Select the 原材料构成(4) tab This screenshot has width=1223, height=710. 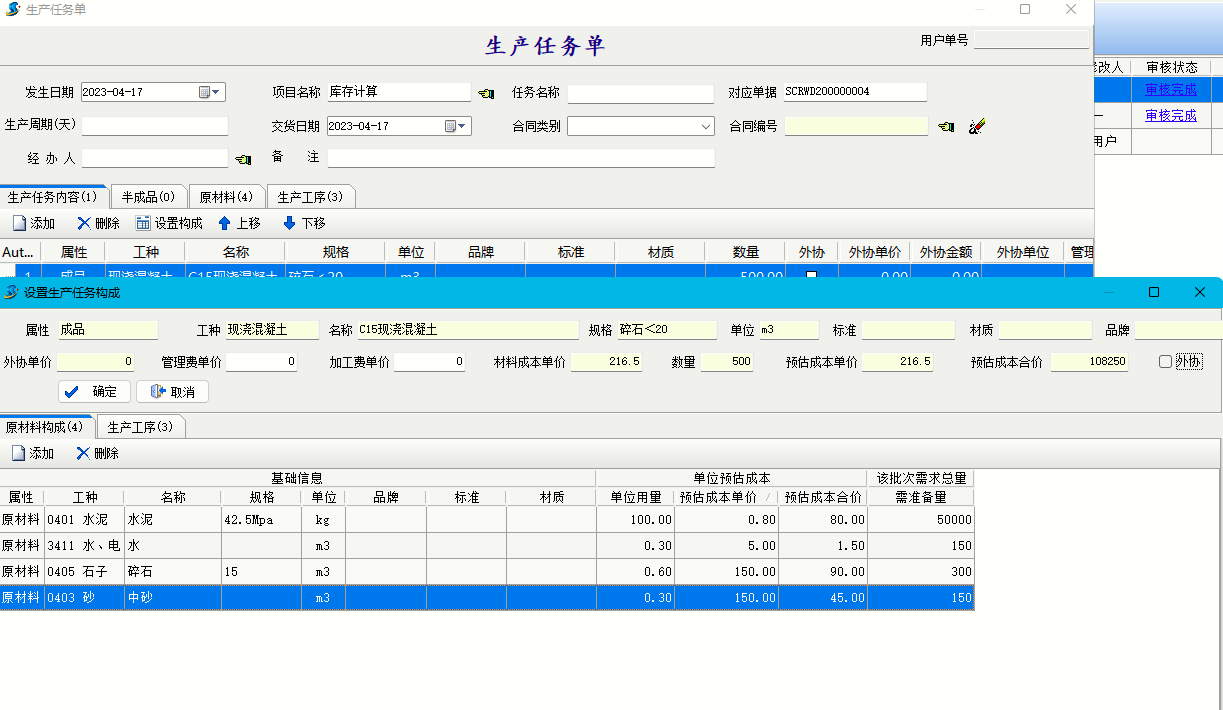click(45, 427)
